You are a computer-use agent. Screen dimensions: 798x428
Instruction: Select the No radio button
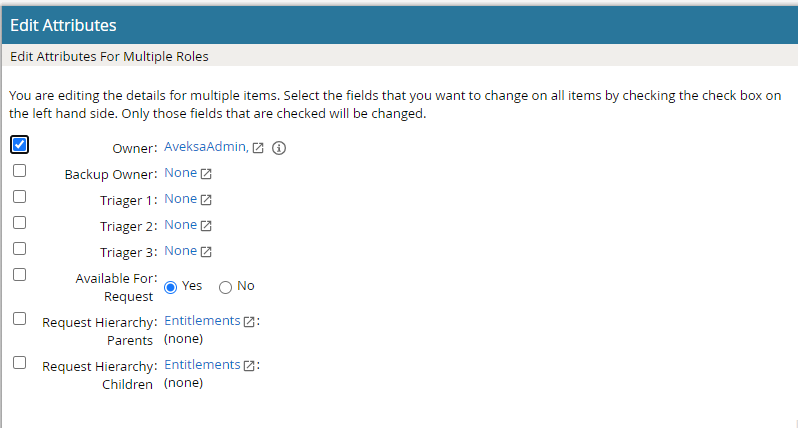(x=225, y=287)
